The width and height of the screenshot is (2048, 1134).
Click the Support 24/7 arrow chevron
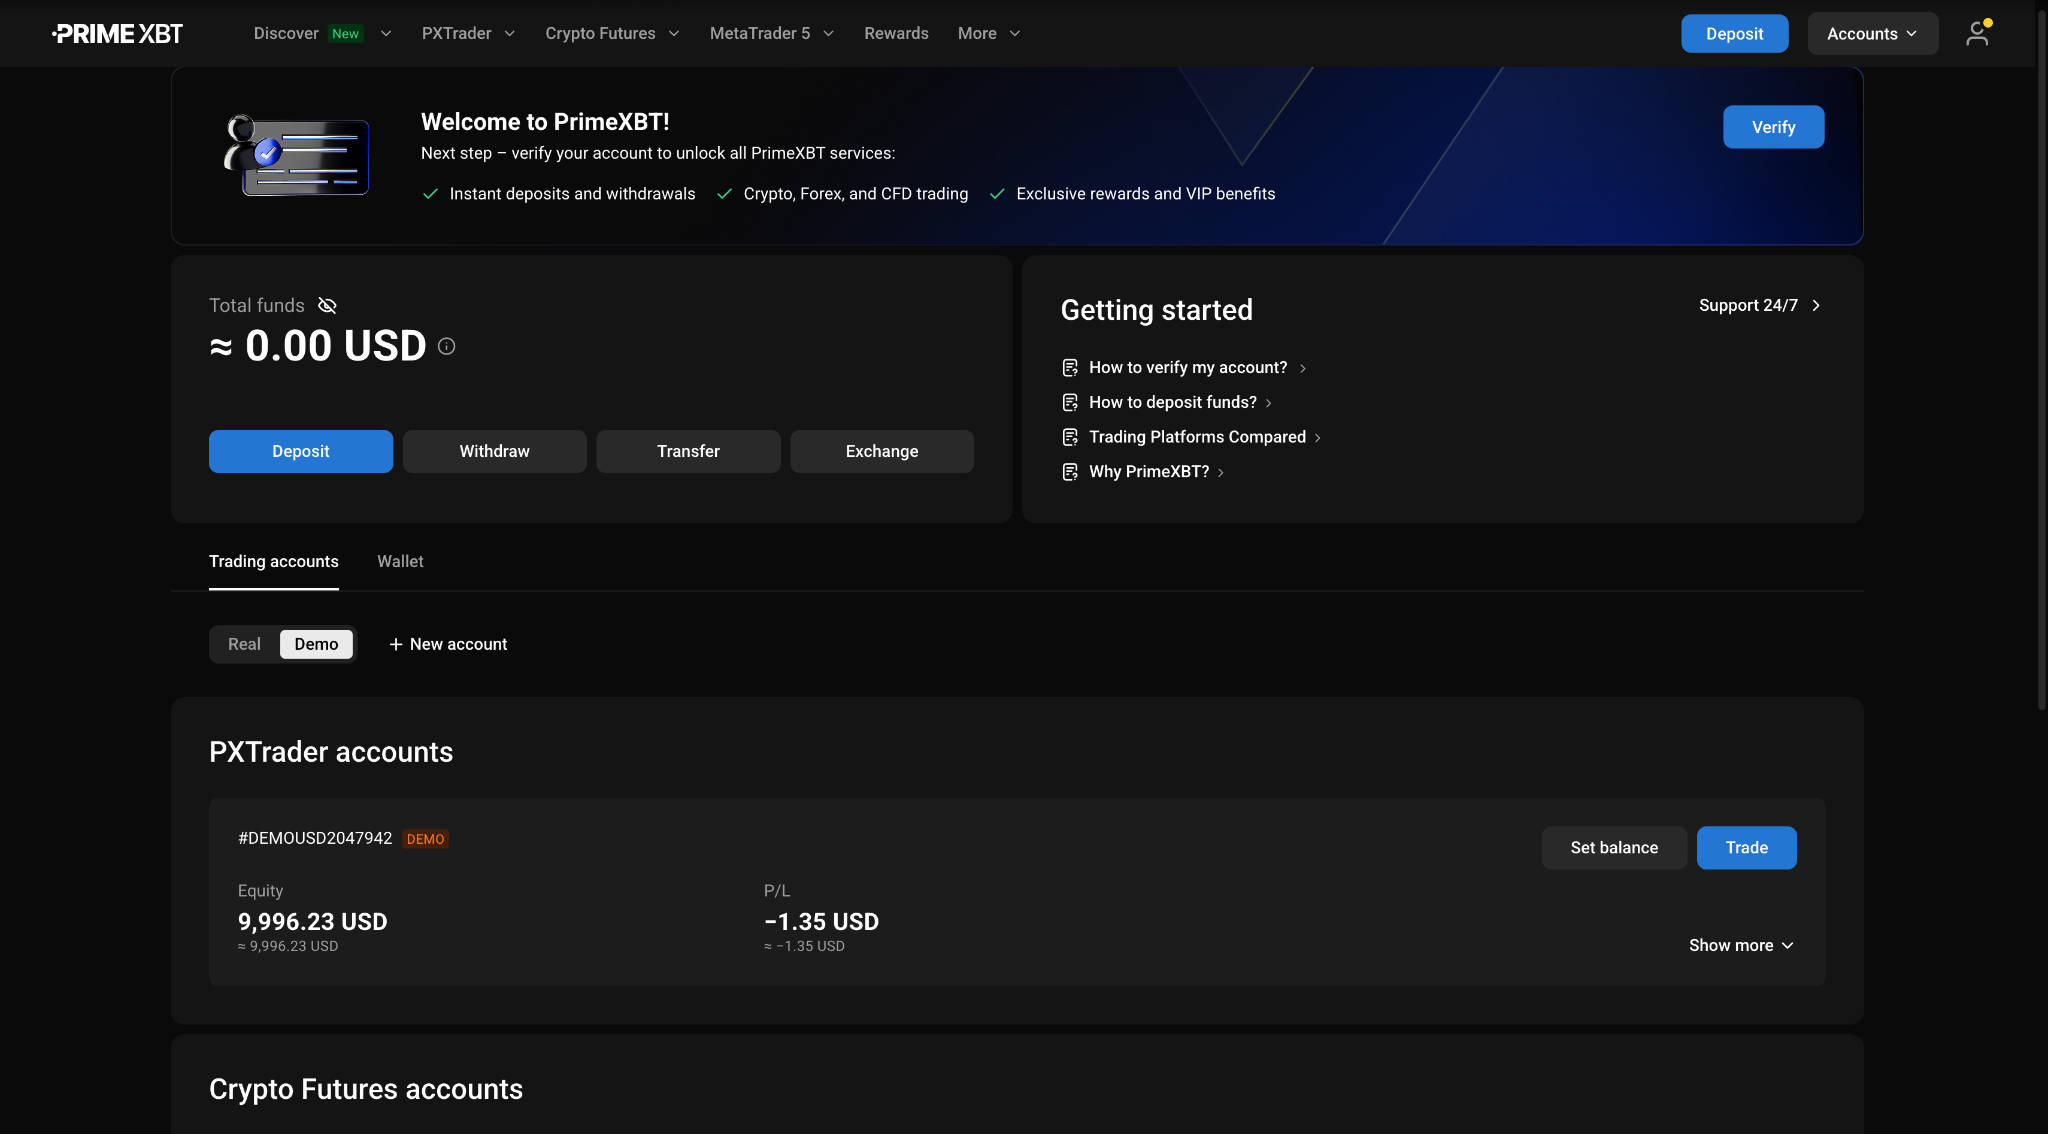pyautogui.click(x=1816, y=306)
